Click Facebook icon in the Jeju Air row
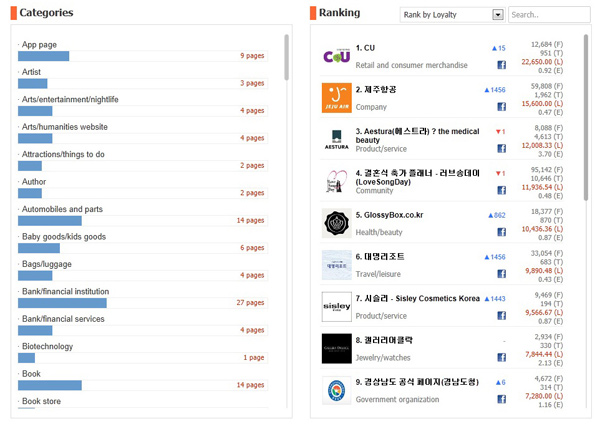This screenshot has height=429, width=600. (x=501, y=107)
